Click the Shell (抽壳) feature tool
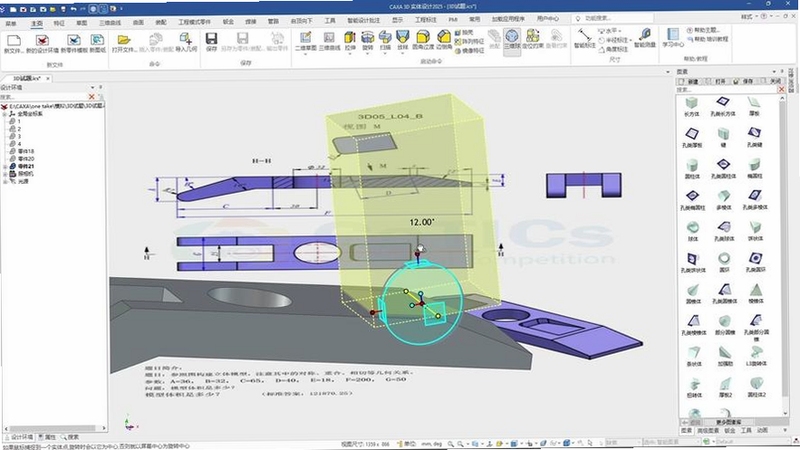This screenshot has height=450, width=800. click(x=464, y=33)
